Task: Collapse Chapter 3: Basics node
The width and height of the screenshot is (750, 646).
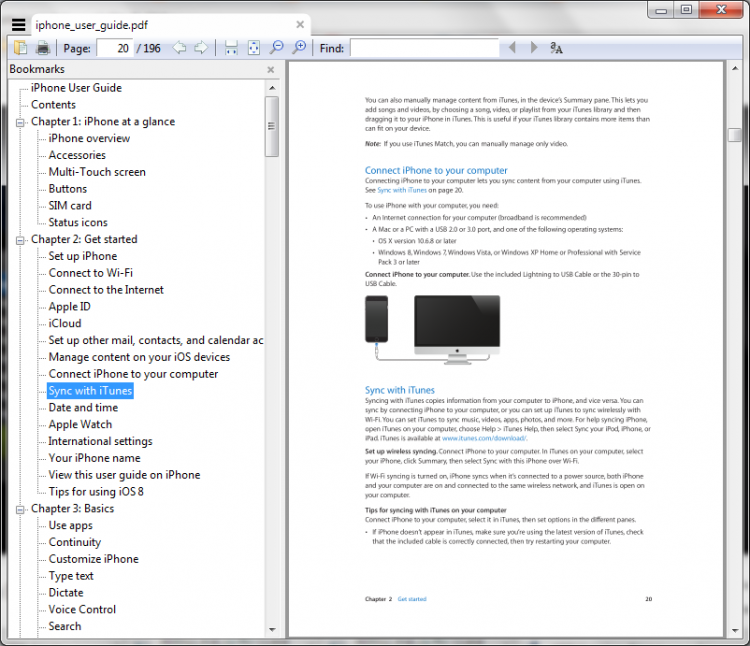Action: click(x=20, y=509)
